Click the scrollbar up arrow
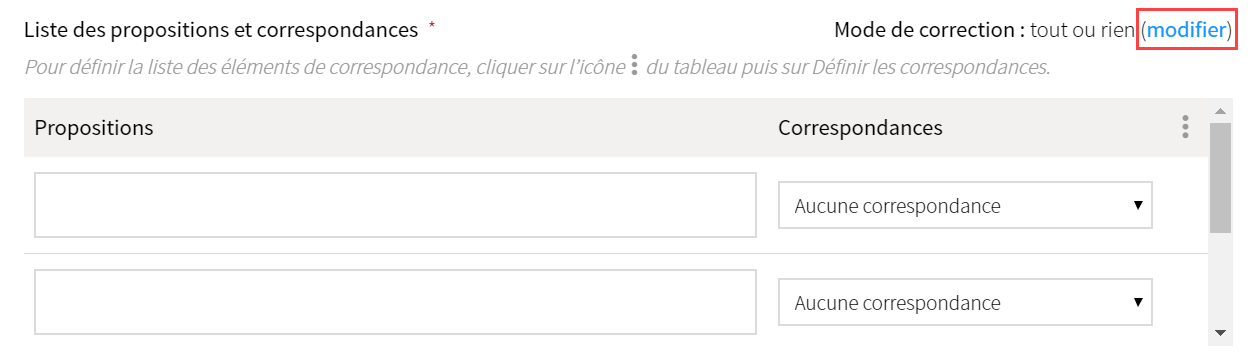The height and width of the screenshot is (360, 1257). click(x=1220, y=110)
